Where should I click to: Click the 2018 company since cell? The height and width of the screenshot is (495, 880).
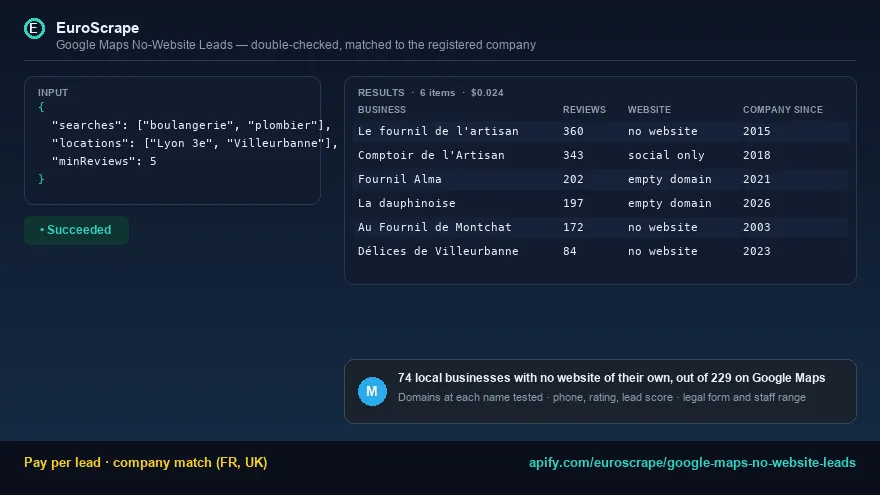tap(757, 155)
